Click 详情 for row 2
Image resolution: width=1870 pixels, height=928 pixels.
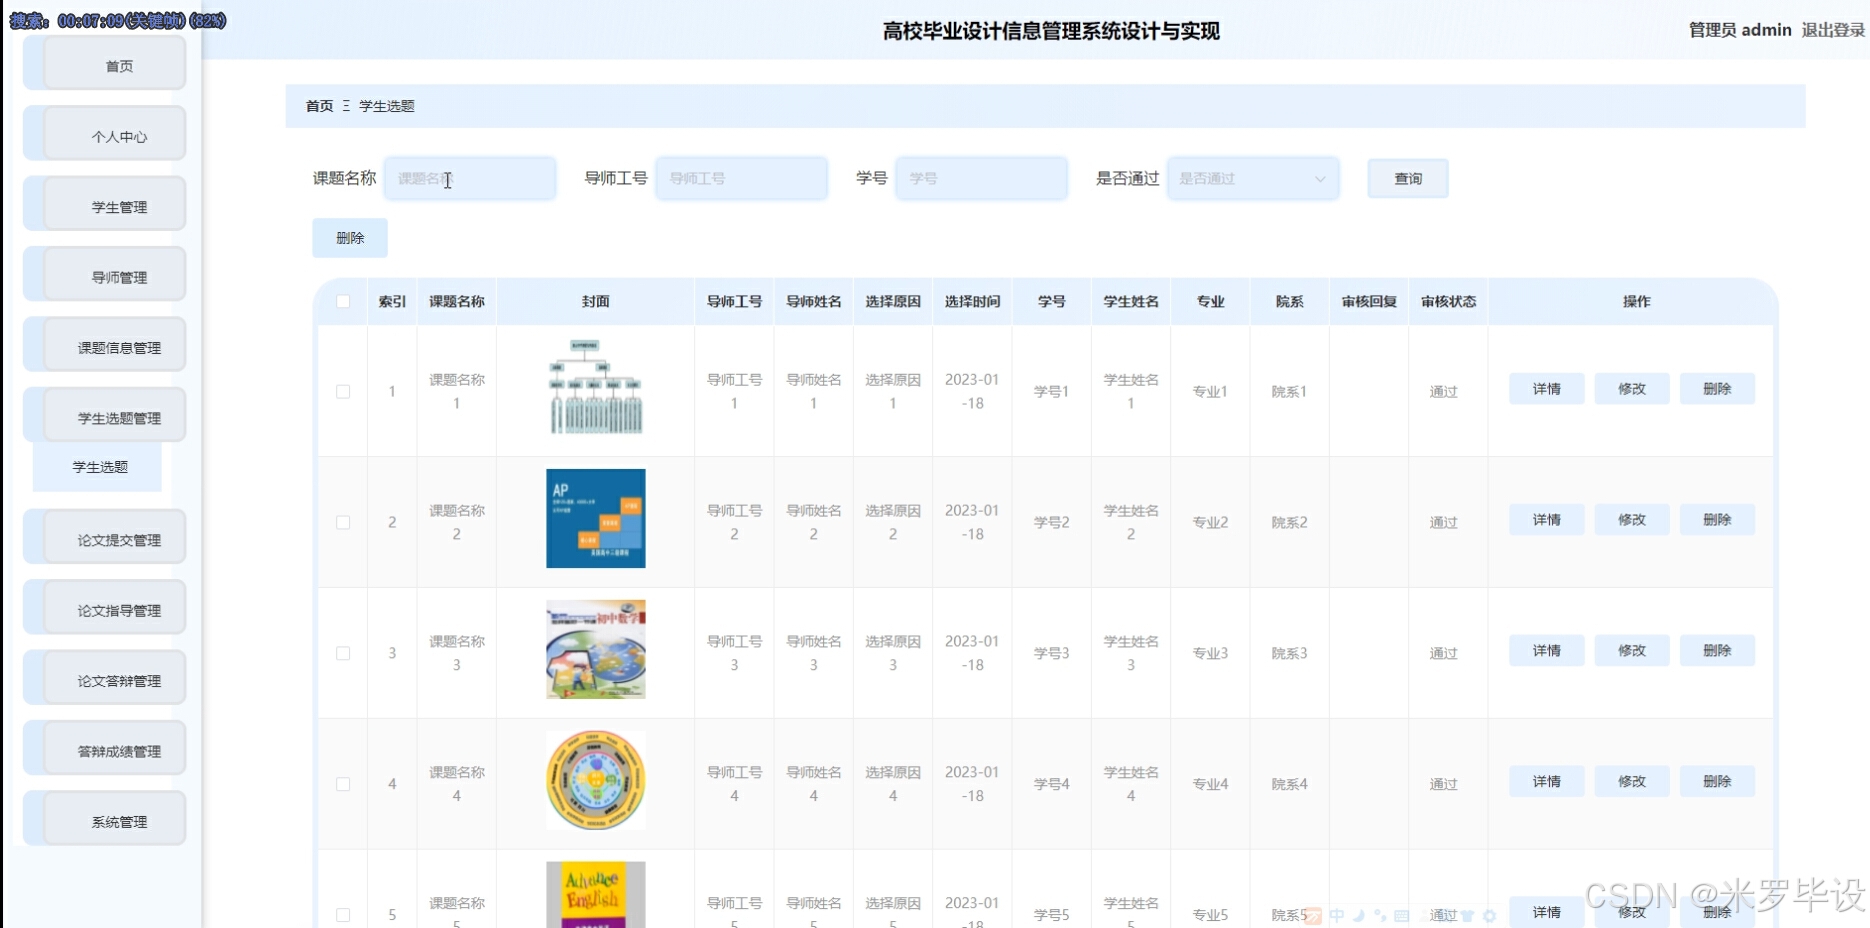coord(1547,520)
